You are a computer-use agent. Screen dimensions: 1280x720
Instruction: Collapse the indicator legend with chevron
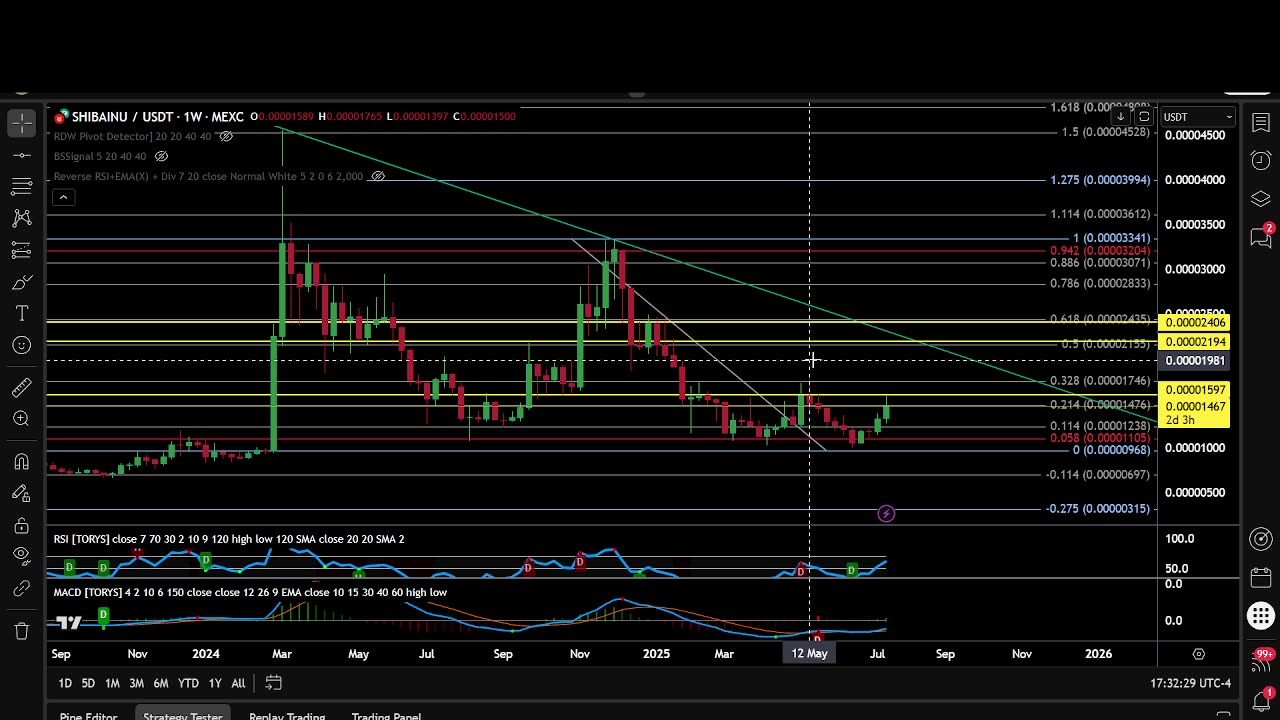pos(63,197)
